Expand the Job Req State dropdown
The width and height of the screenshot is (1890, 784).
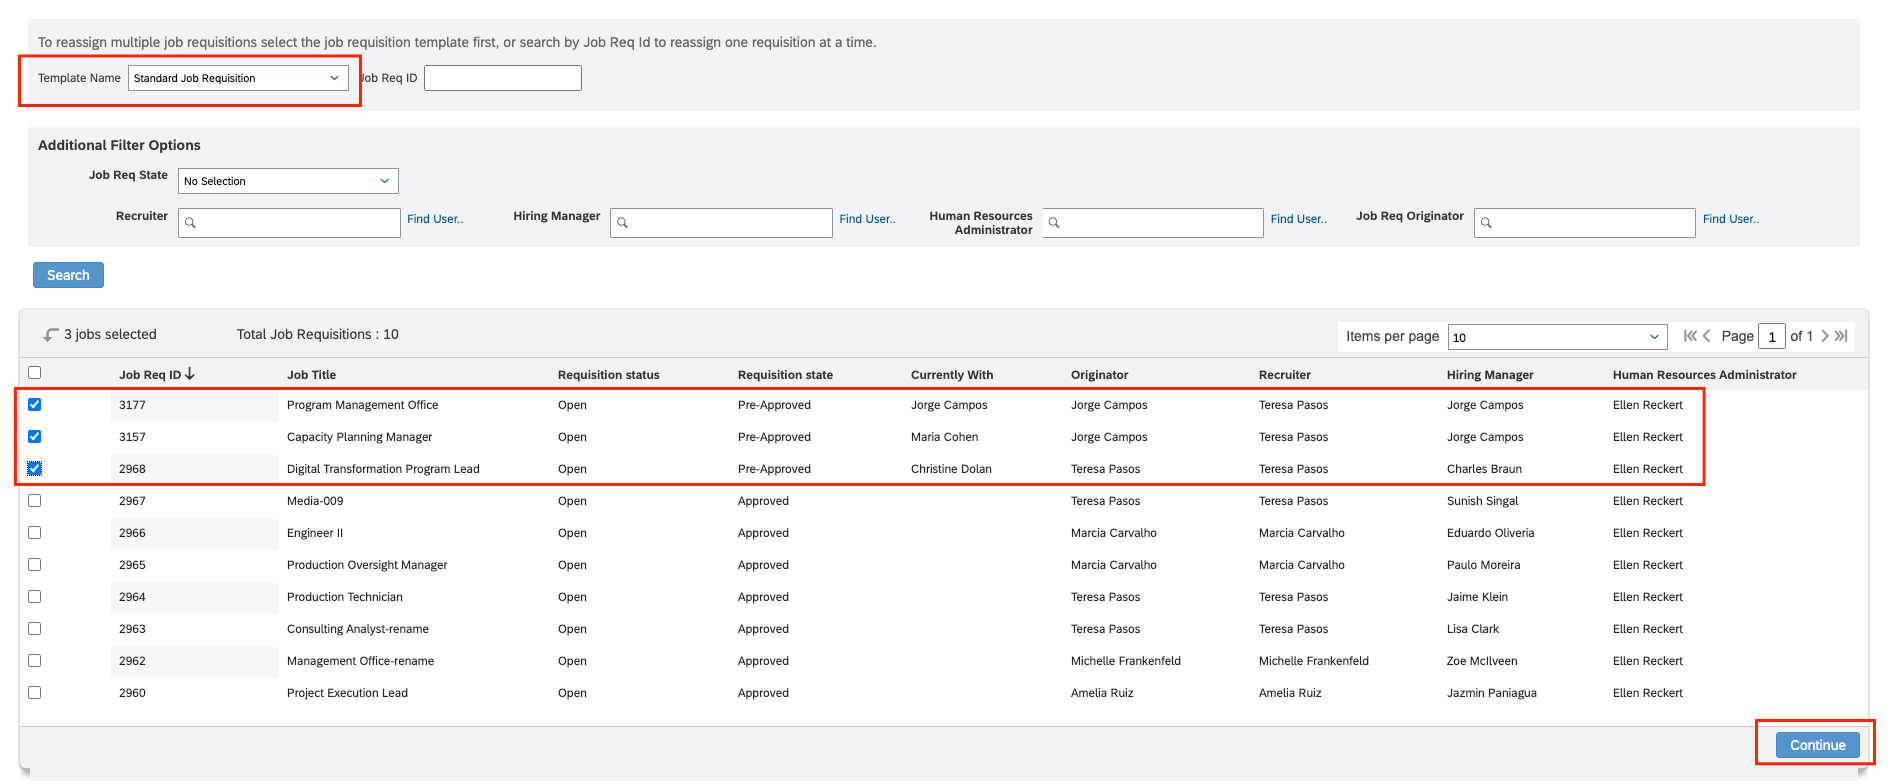point(288,181)
